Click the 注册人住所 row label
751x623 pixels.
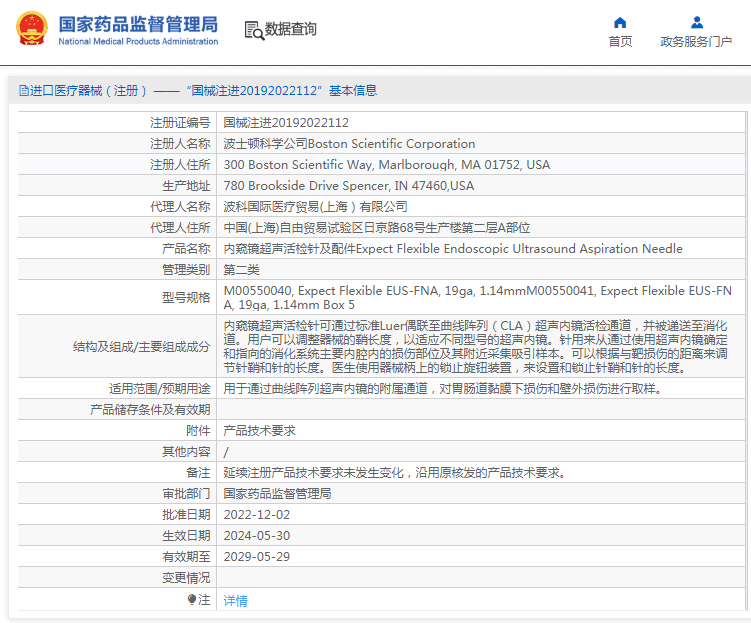click(x=180, y=165)
